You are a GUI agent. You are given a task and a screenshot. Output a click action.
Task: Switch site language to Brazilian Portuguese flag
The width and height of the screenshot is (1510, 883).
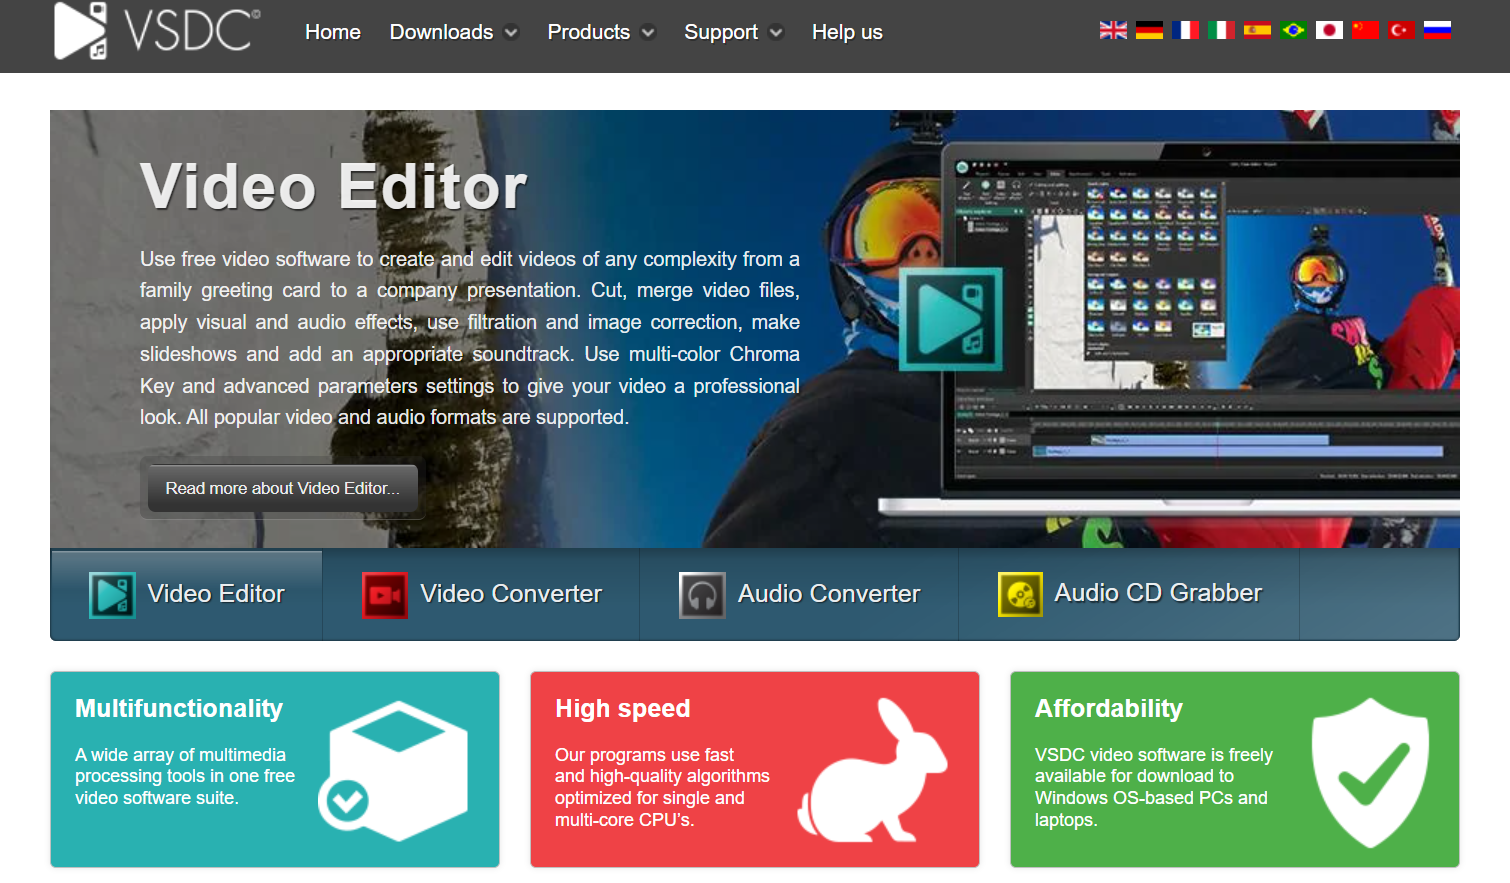pos(1293,30)
